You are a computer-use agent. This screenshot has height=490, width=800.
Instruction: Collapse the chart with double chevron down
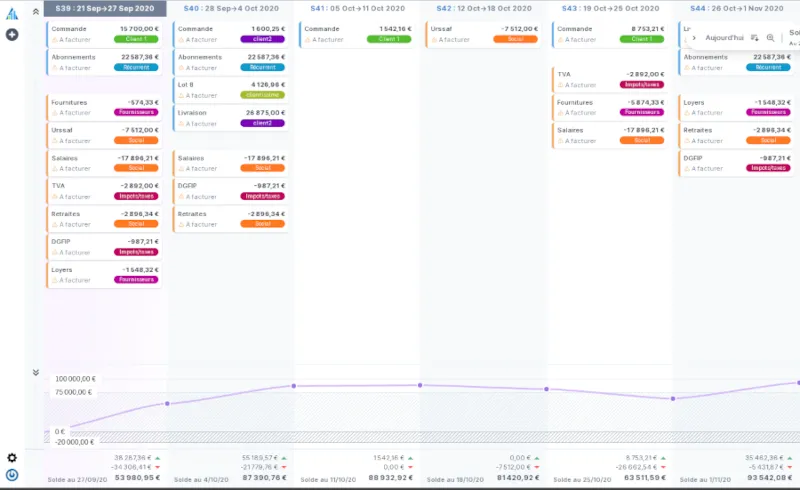tap(36, 372)
